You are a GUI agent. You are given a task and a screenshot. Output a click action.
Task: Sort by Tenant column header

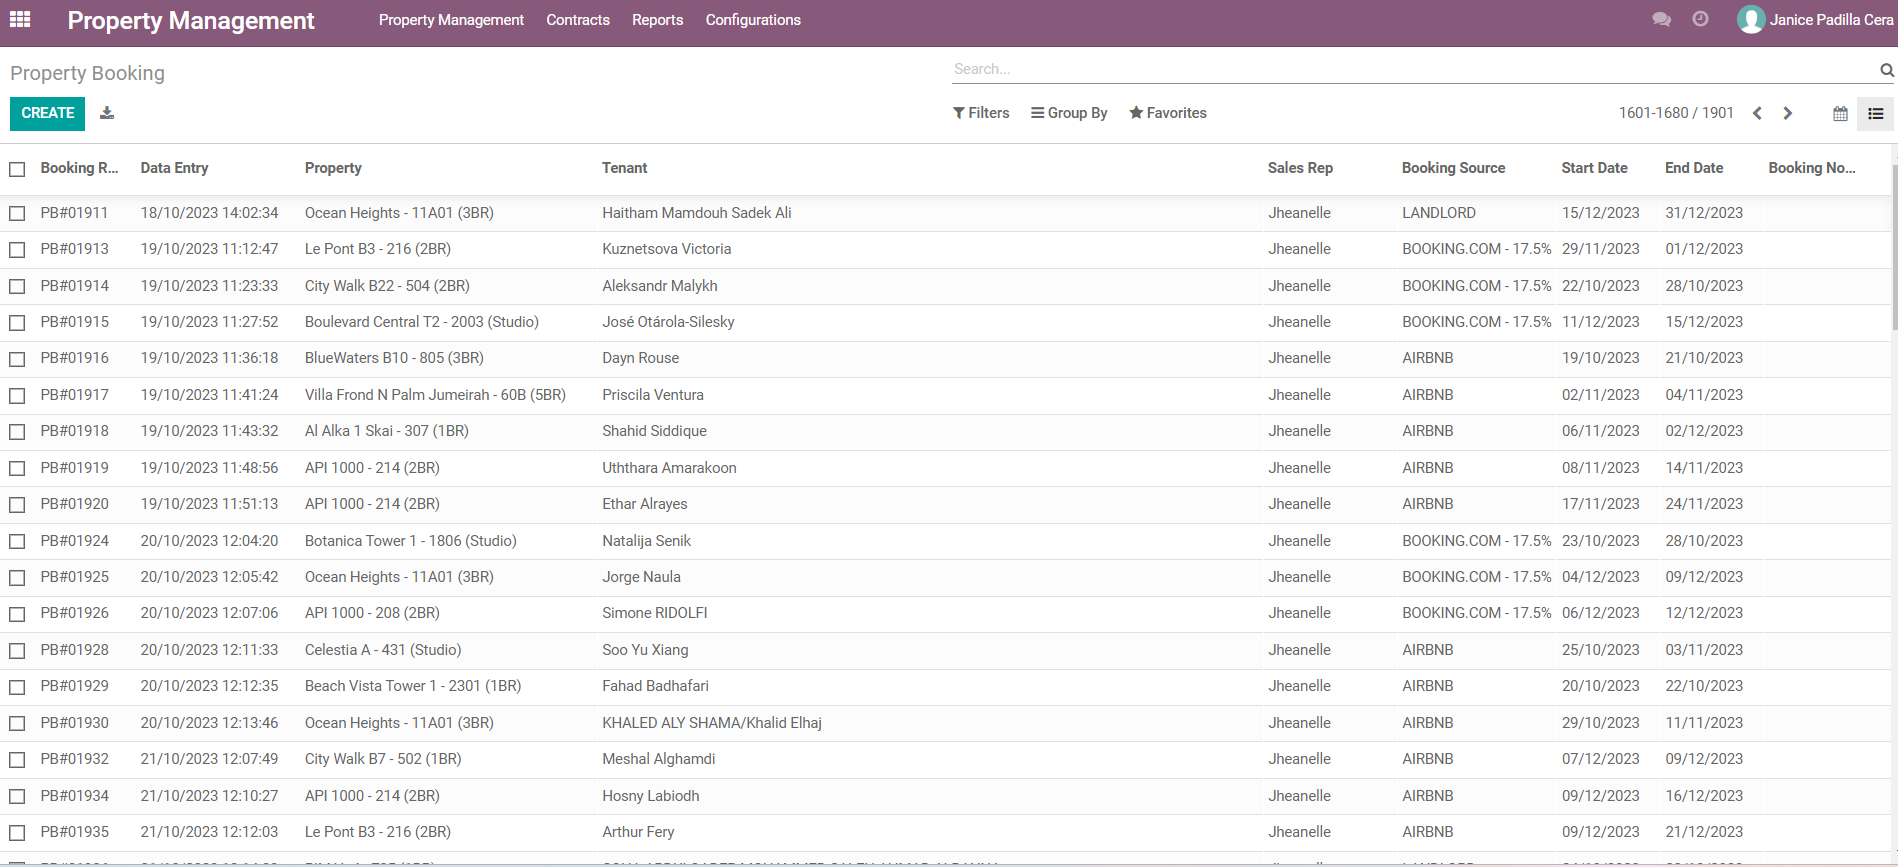click(x=625, y=168)
